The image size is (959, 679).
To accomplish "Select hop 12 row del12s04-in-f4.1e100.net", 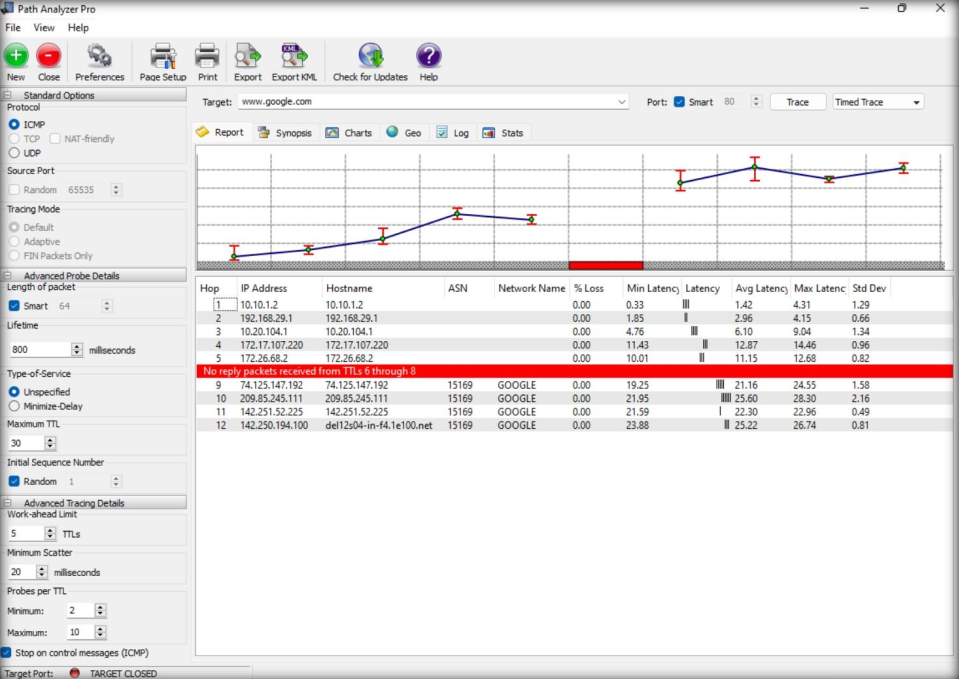I will tap(574, 425).
